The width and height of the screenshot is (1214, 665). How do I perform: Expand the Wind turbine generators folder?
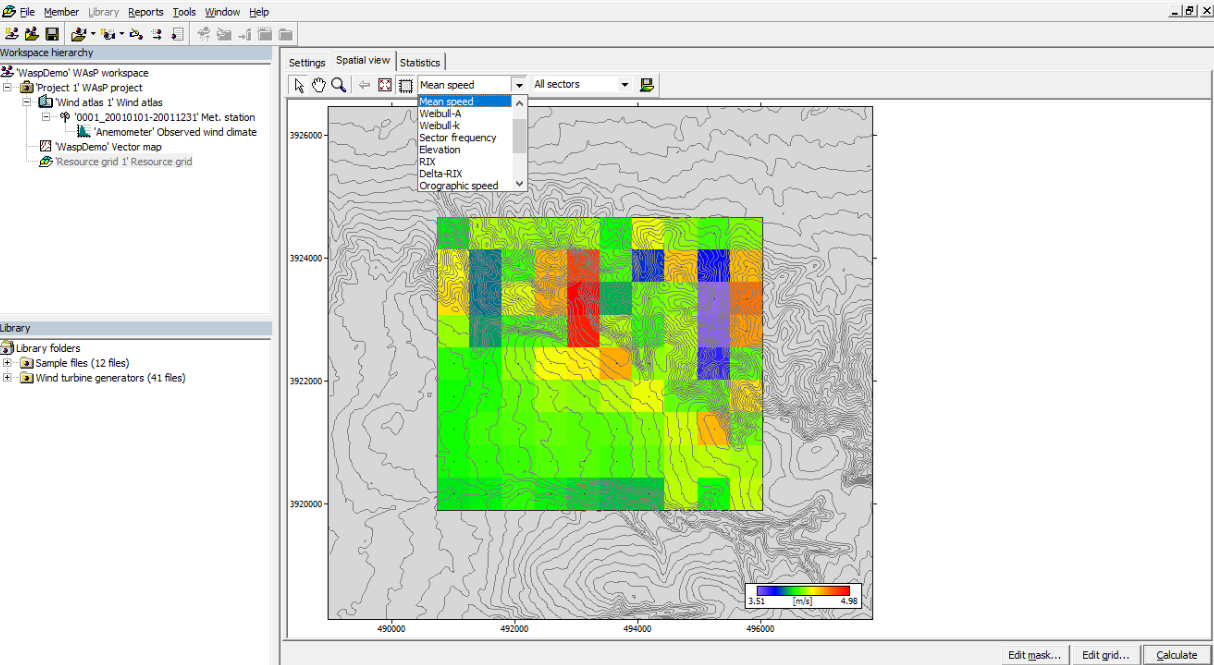pyautogui.click(x=8, y=378)
